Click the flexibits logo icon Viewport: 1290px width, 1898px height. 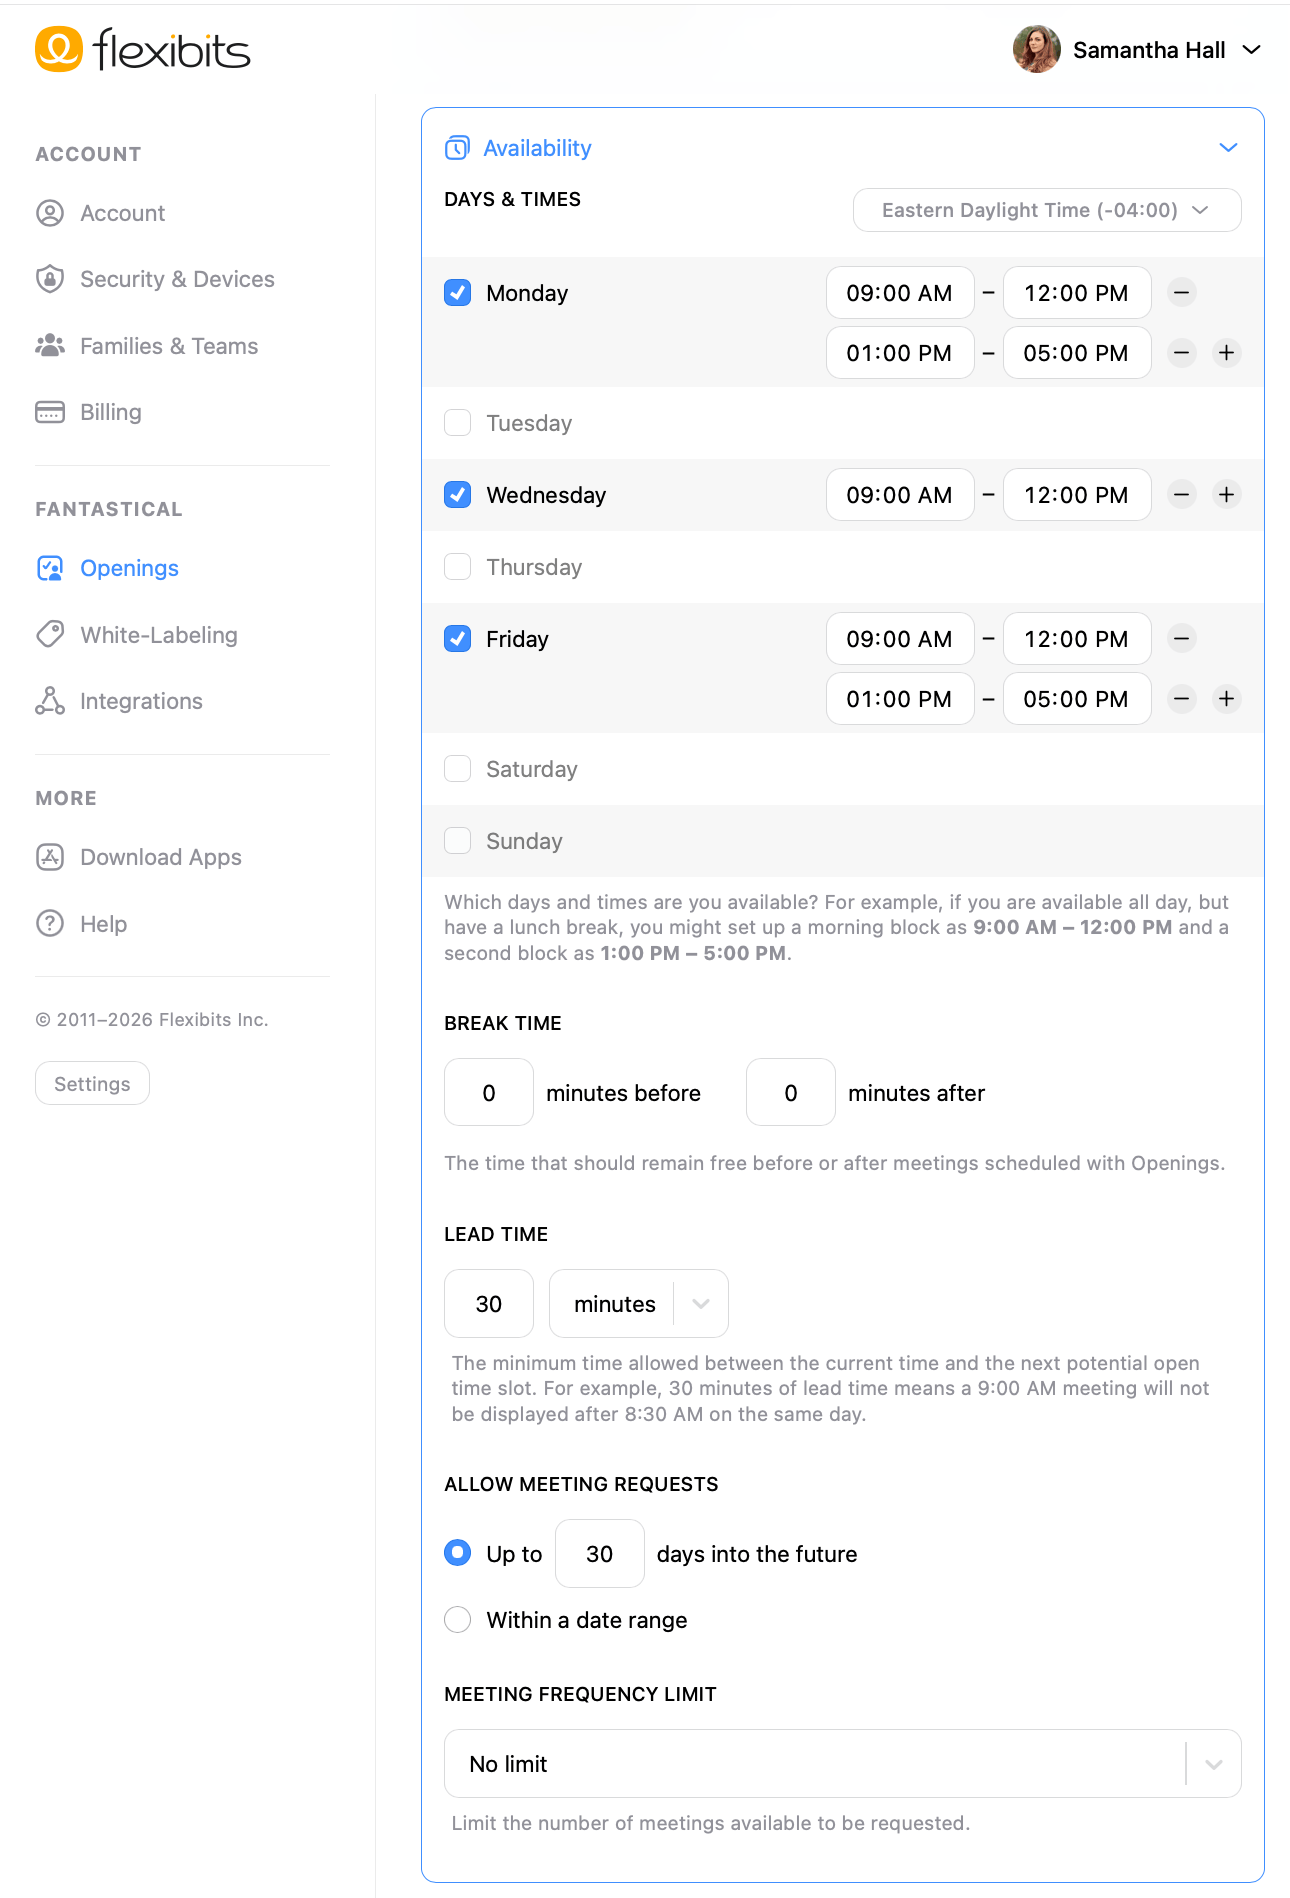pyautogui.click(x=58, y=49)
